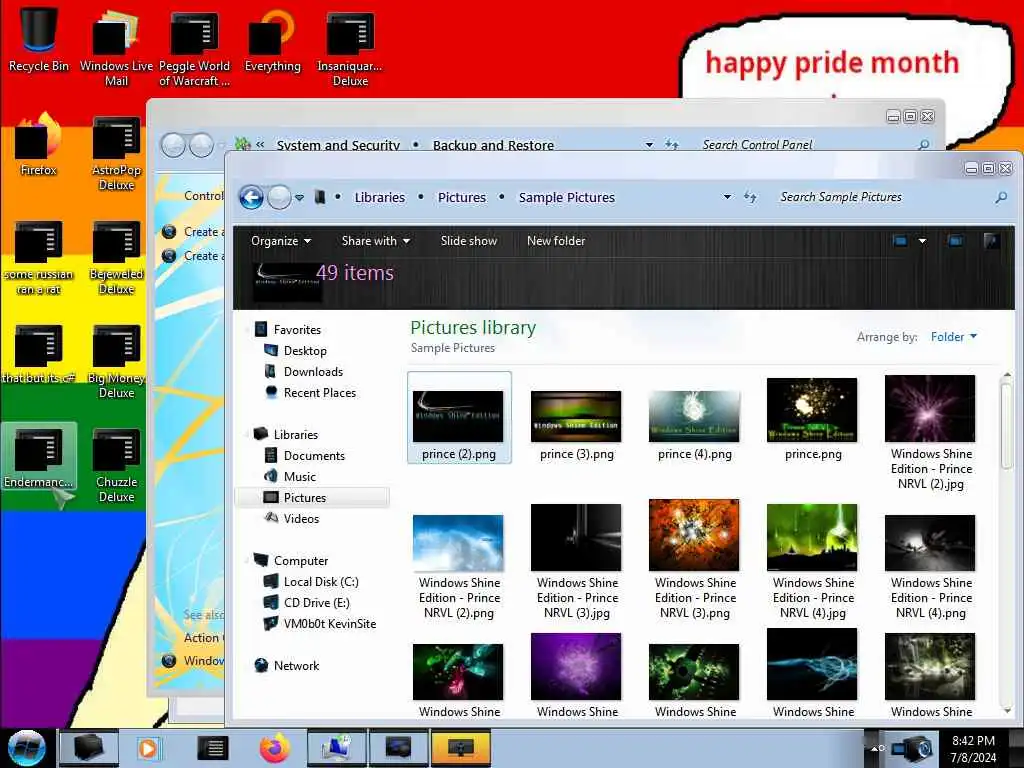Select Desktop under Favorites
Screen dimensions: 1024x768
pos(305,351)
